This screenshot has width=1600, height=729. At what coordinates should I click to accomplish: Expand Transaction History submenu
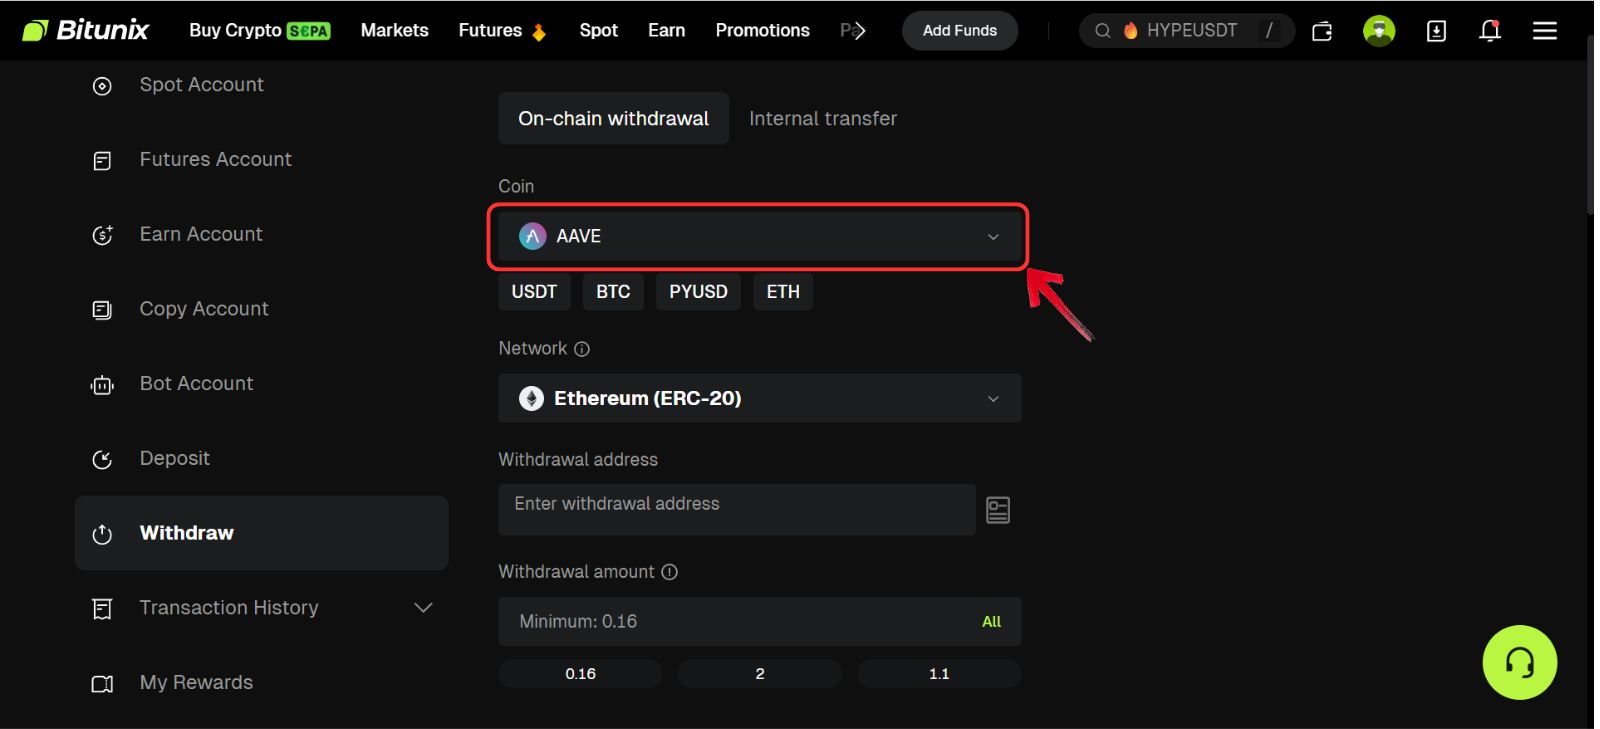423,608
